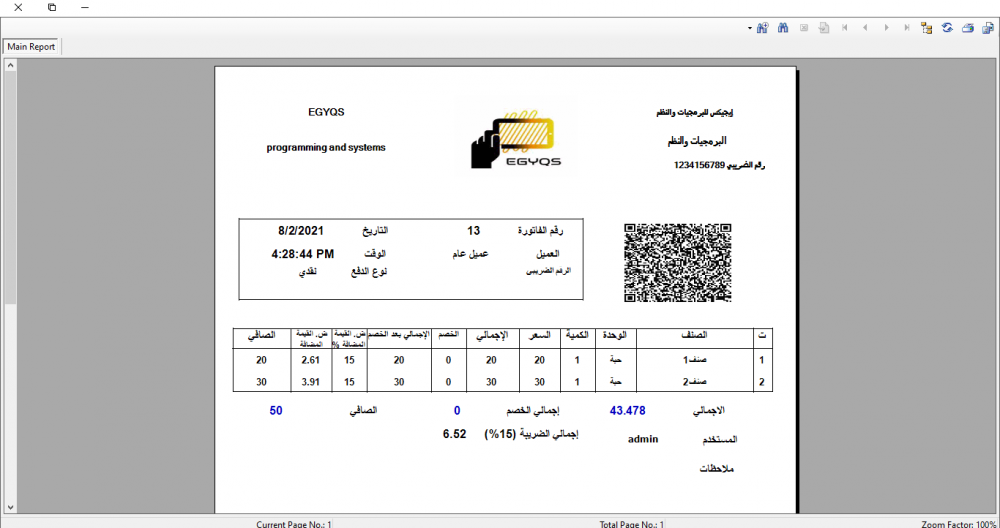Click the item name 'صنف1' cell

[x=695, y=360]
